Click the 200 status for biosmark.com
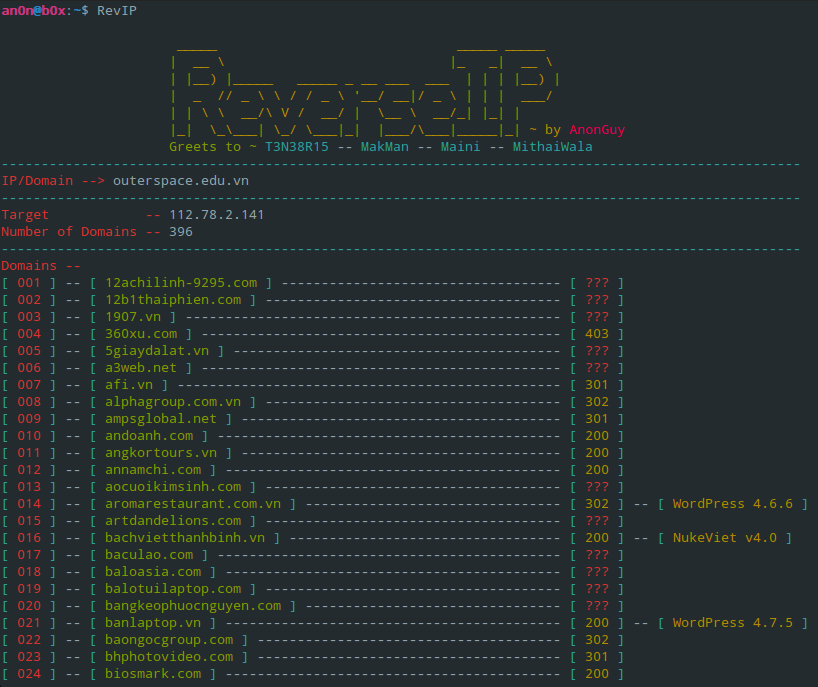The height and width of the screenshot is (687, 818). click(x=597, y=674)
